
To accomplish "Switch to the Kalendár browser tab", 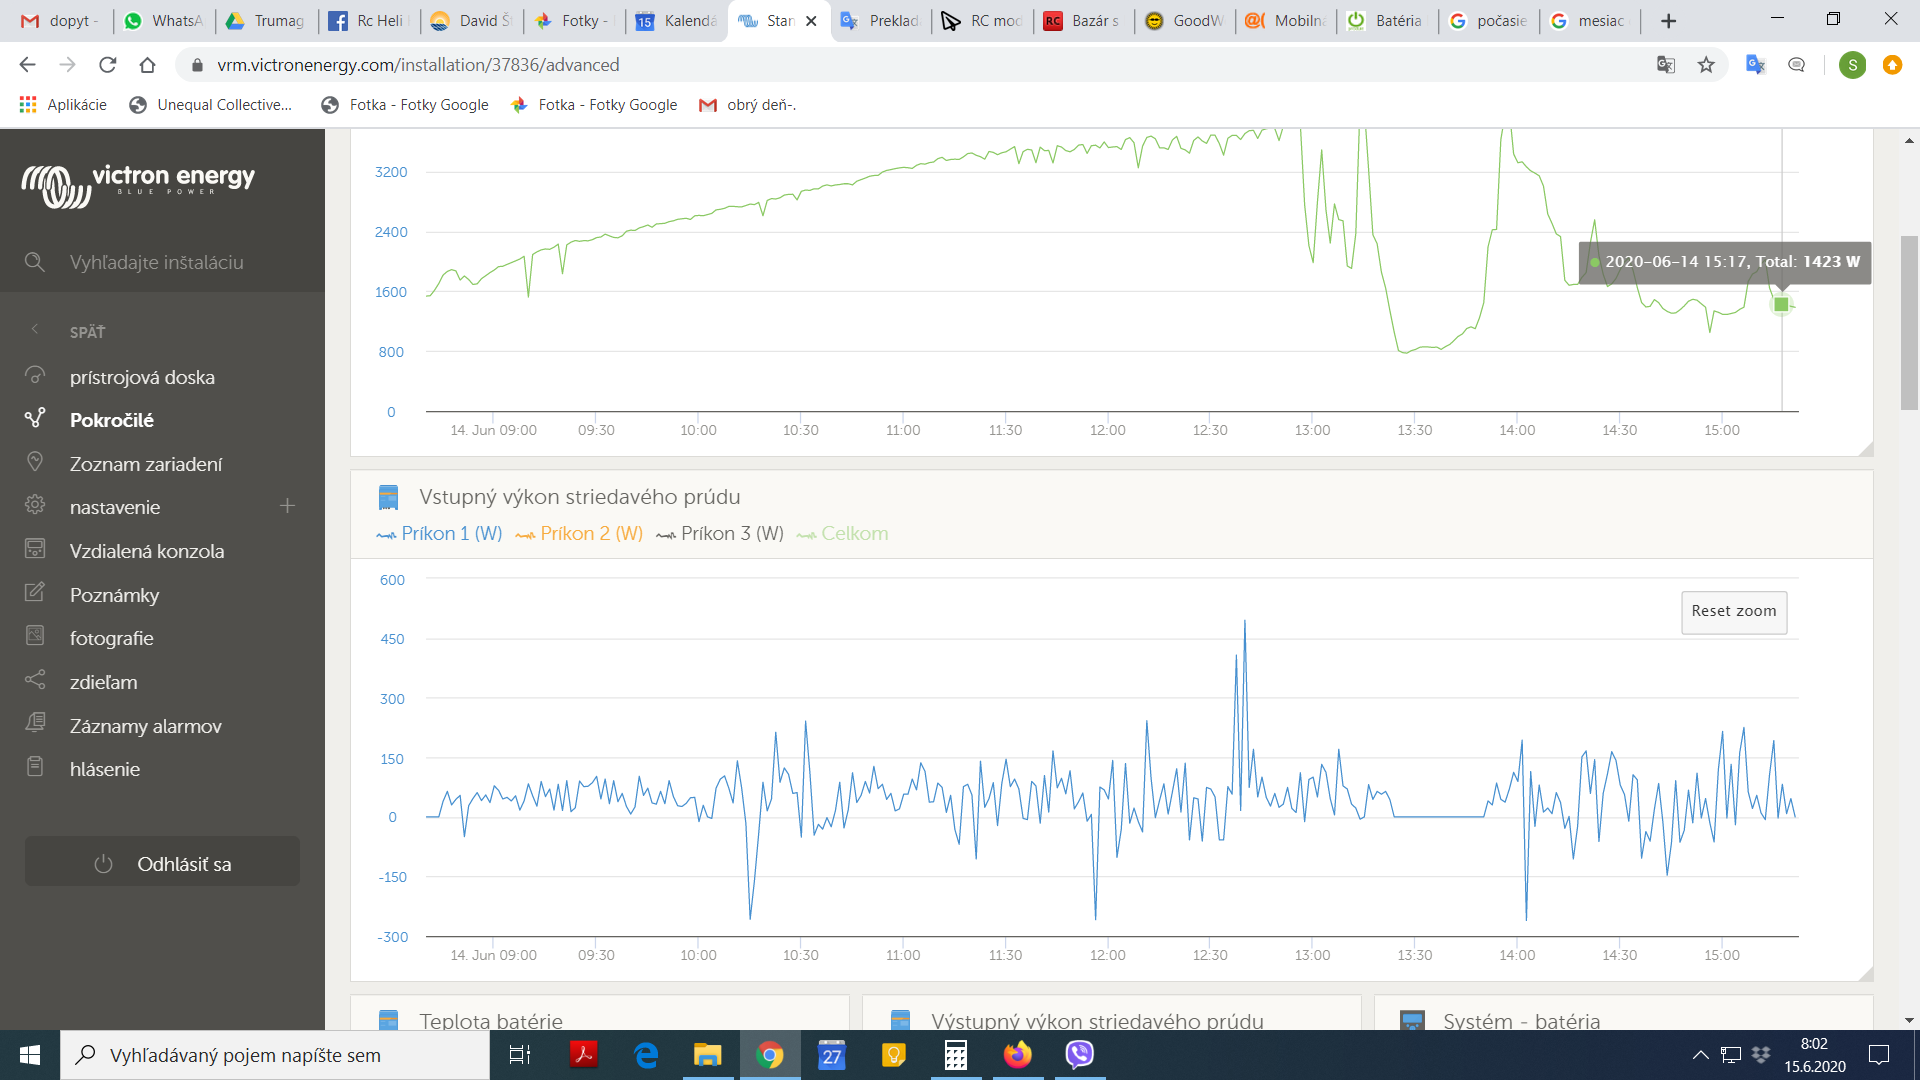I will click(677, 21).
